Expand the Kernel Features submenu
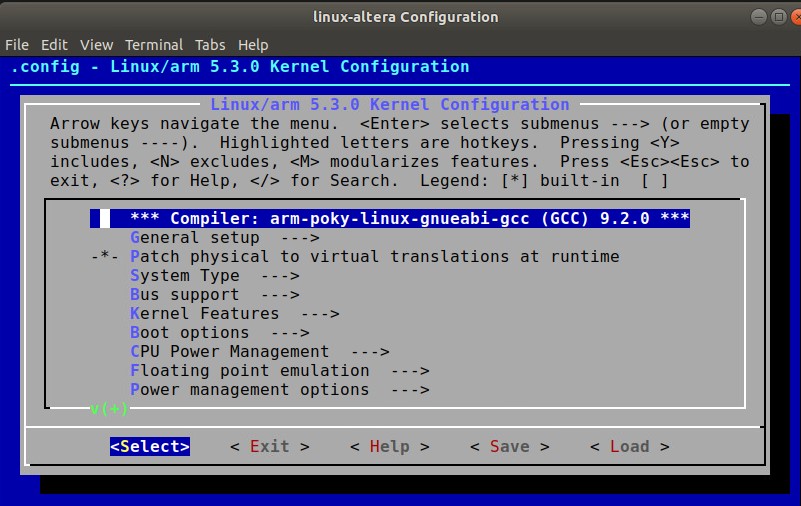This screenshot has width=801, height=506. [x=234, y=314]
